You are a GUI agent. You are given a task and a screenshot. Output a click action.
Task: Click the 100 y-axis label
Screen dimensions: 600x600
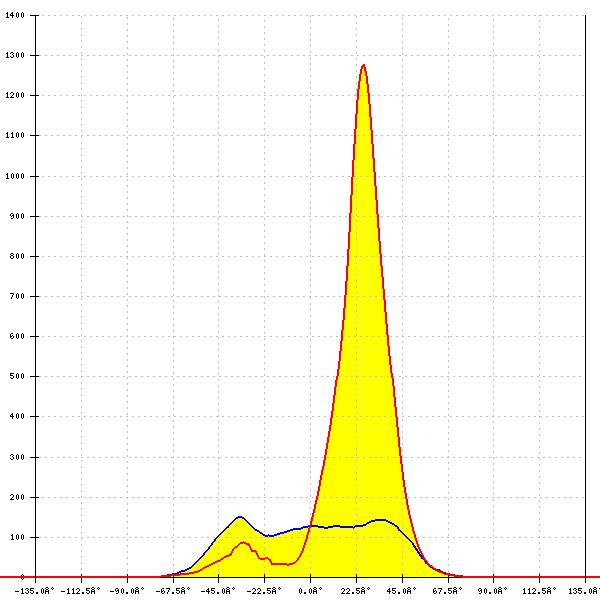[17, 537]
